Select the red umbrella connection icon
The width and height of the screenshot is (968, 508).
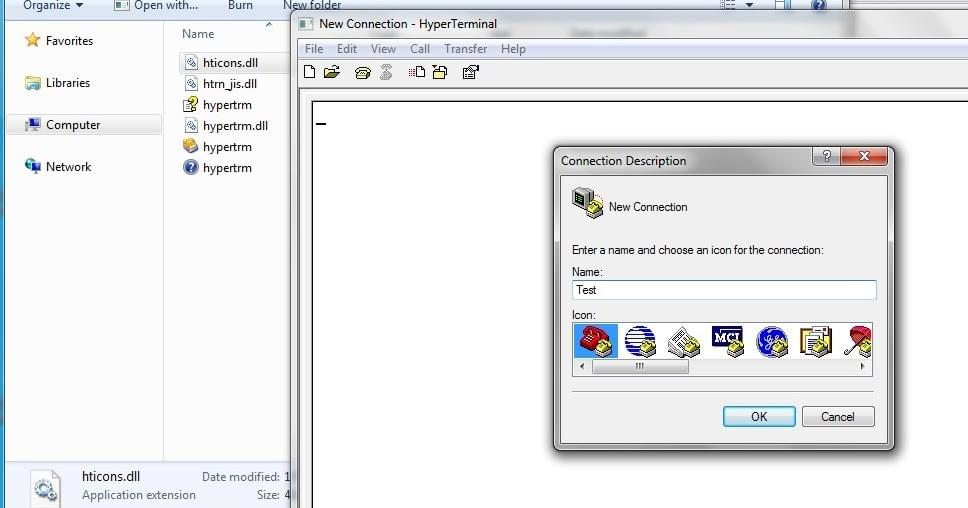coord(857,341)
